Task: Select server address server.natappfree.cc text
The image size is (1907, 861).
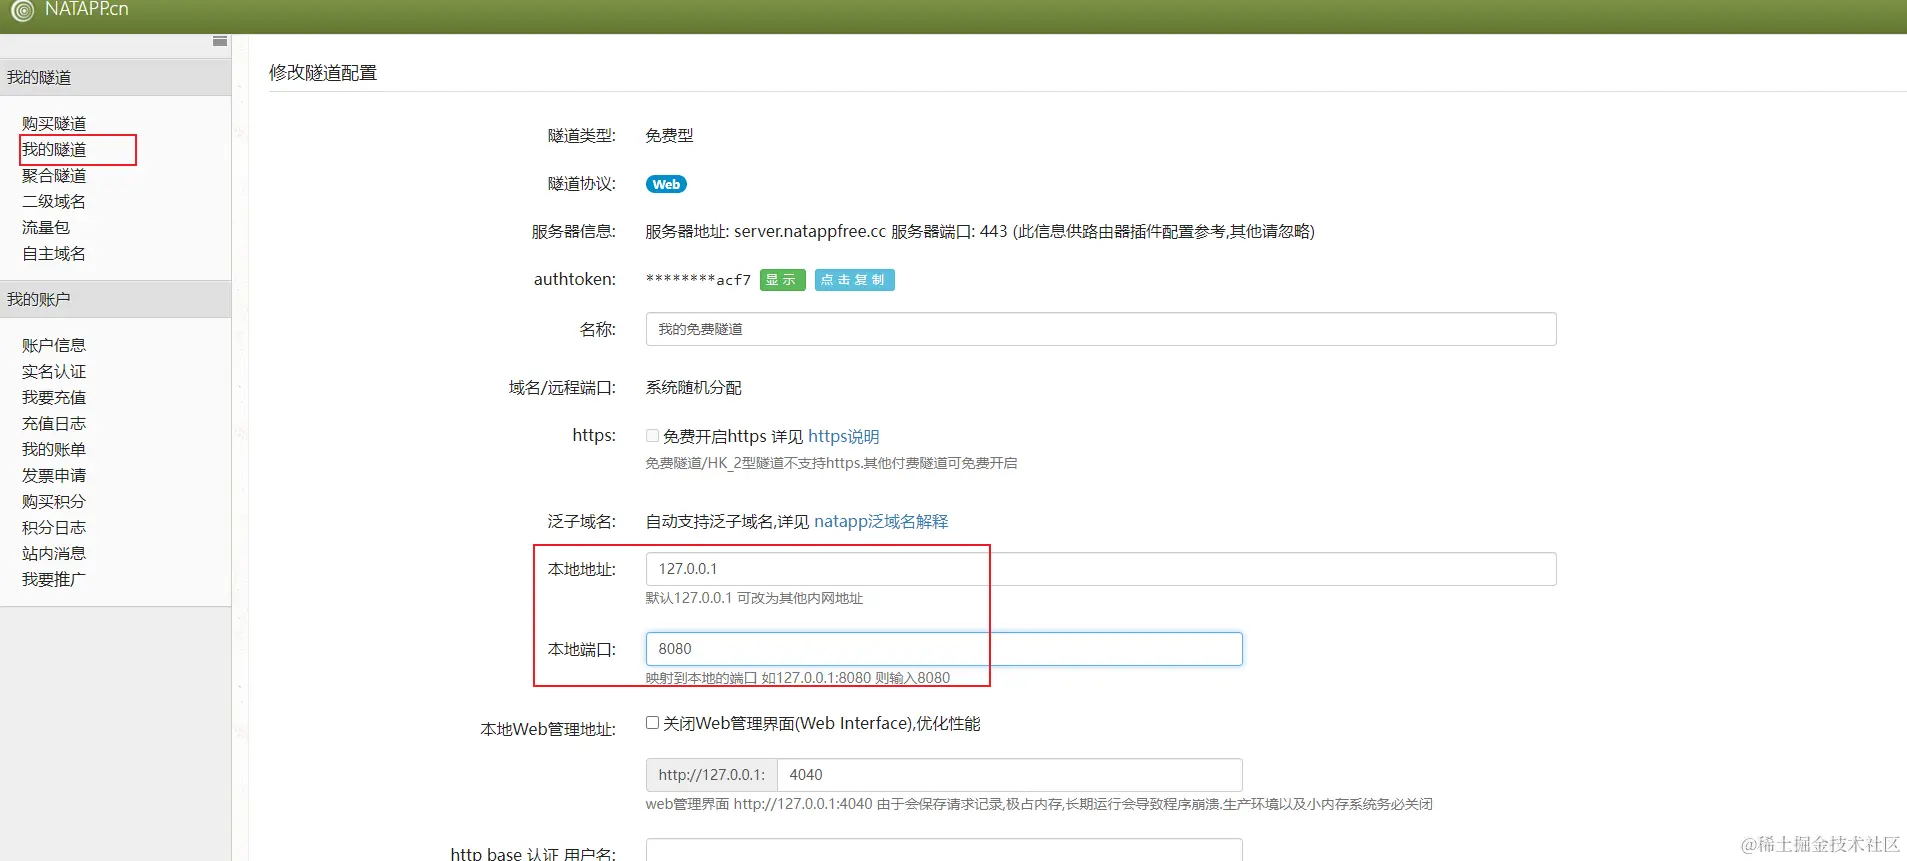Action: click(810, 231)
